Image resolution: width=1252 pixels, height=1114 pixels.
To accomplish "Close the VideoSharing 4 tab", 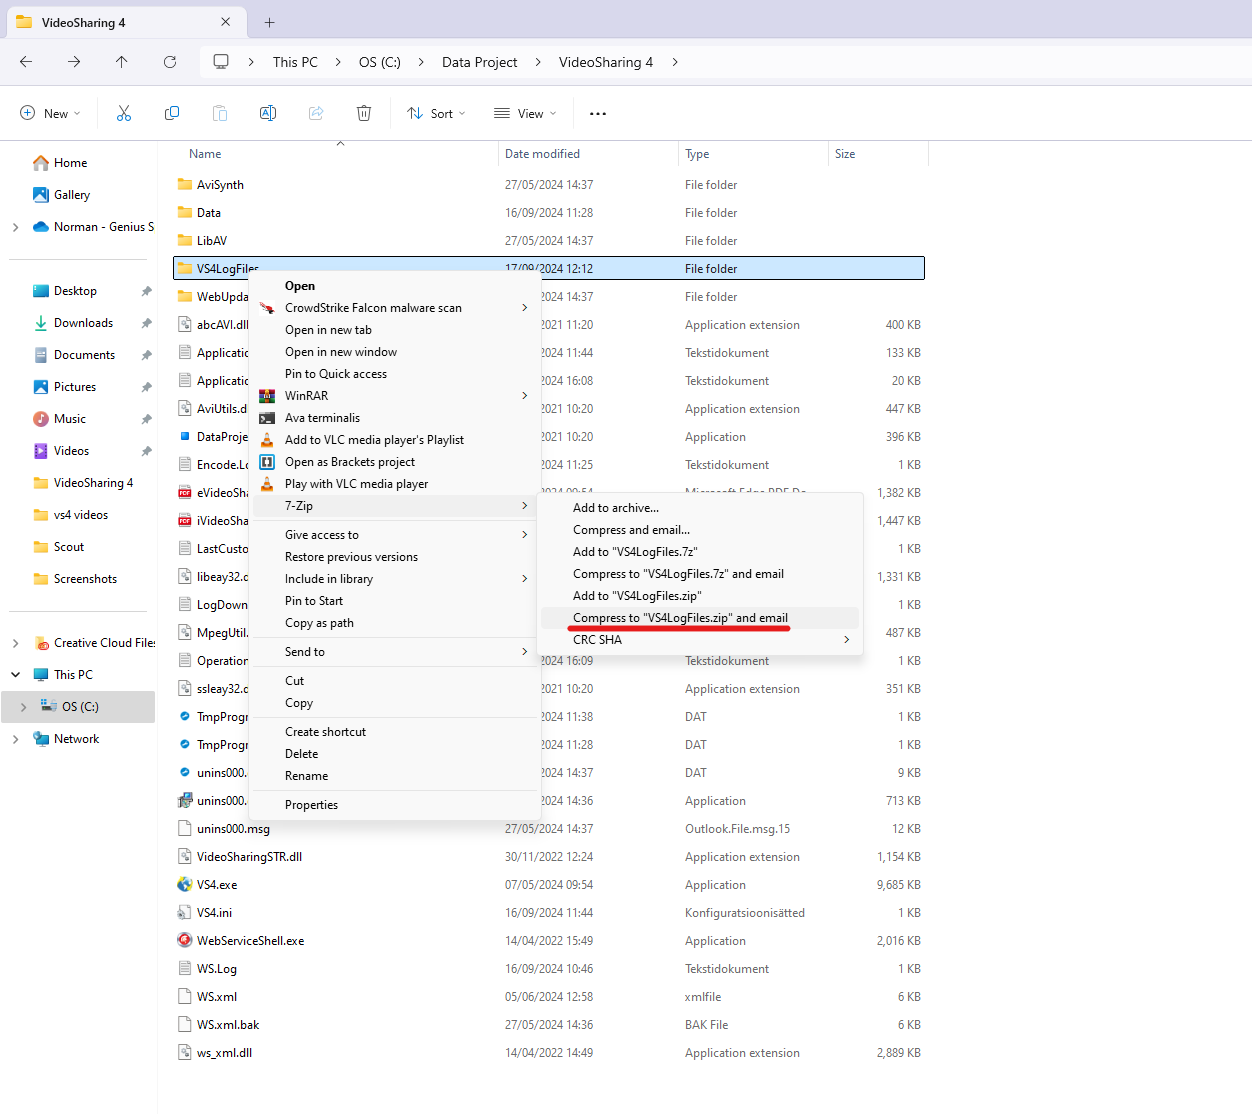I will pyautogui.click(x=226, y=22).
